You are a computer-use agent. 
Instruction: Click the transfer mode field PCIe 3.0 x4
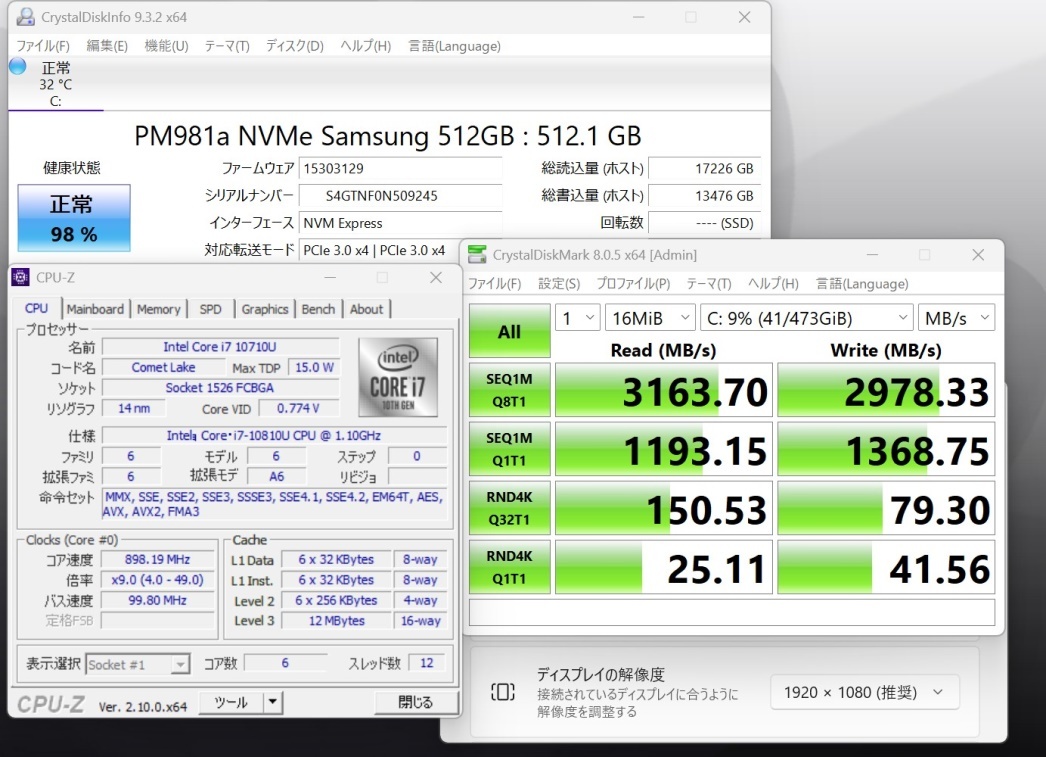(x=381, y=250)
